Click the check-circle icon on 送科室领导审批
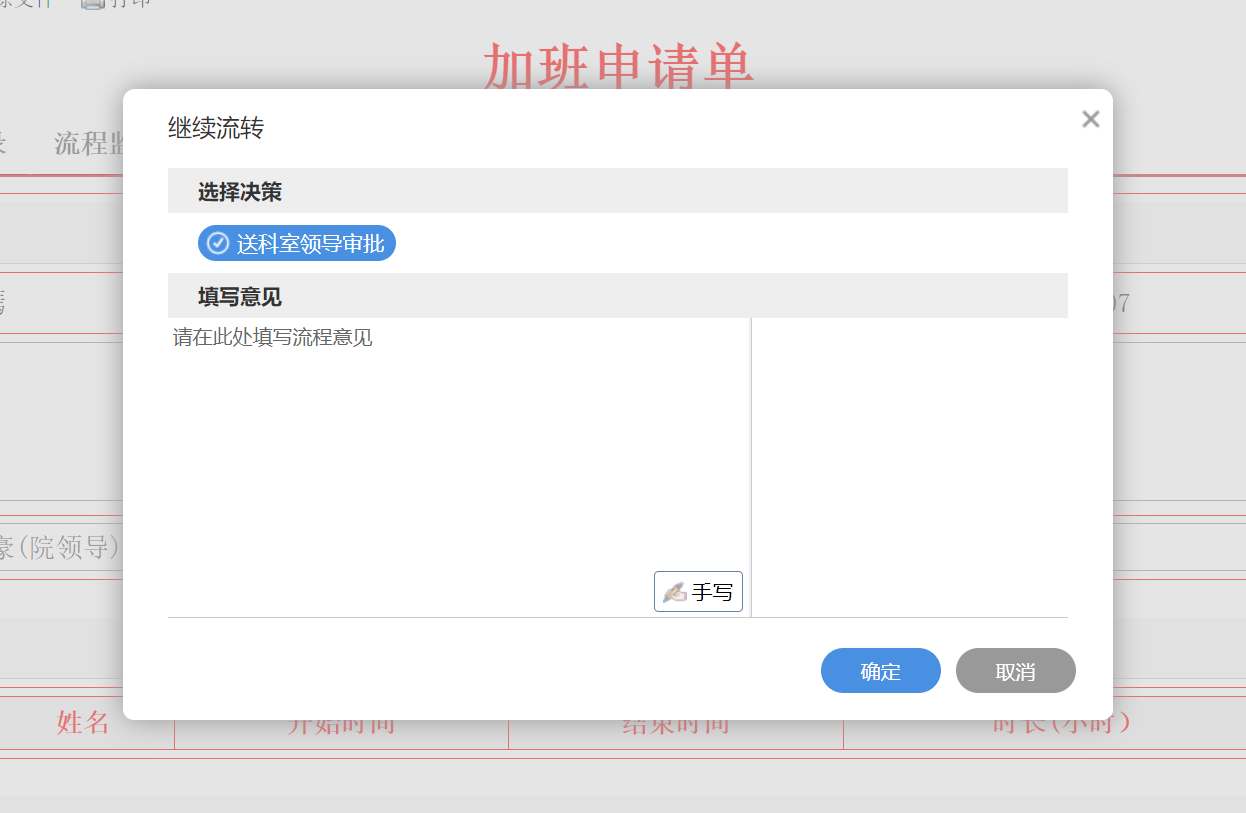Image resolution: width=1246 pixels, height=813 pixels. coord(218,243)
